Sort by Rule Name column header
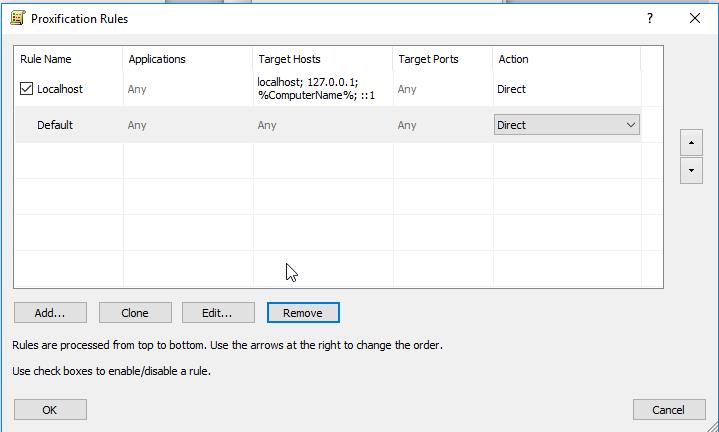This screenshot has width=719, height=432. pyautogui.click(x=68, y=59)
